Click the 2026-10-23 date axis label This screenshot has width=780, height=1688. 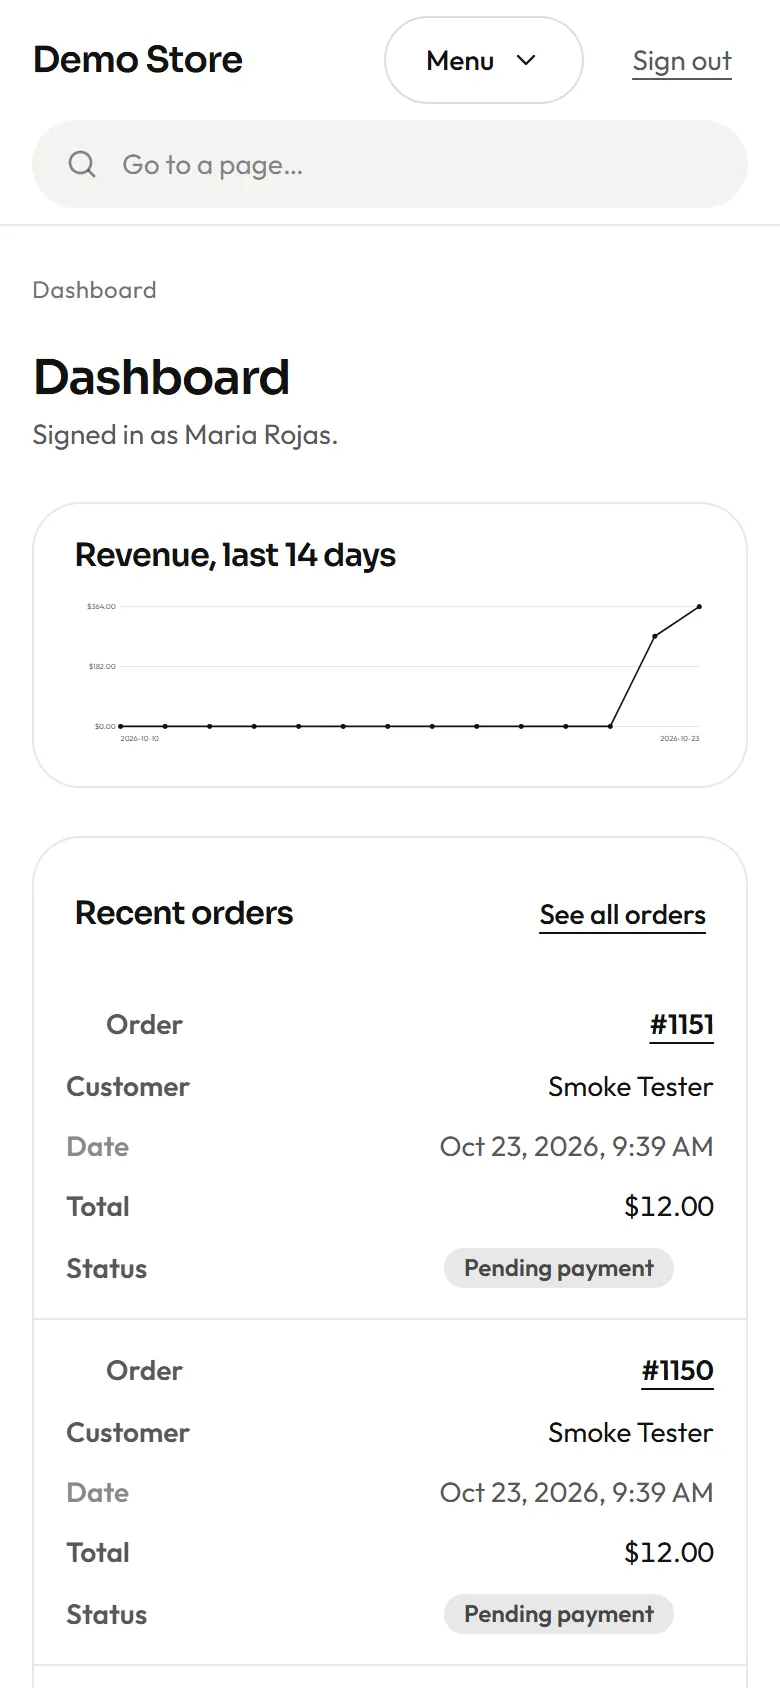679,739
